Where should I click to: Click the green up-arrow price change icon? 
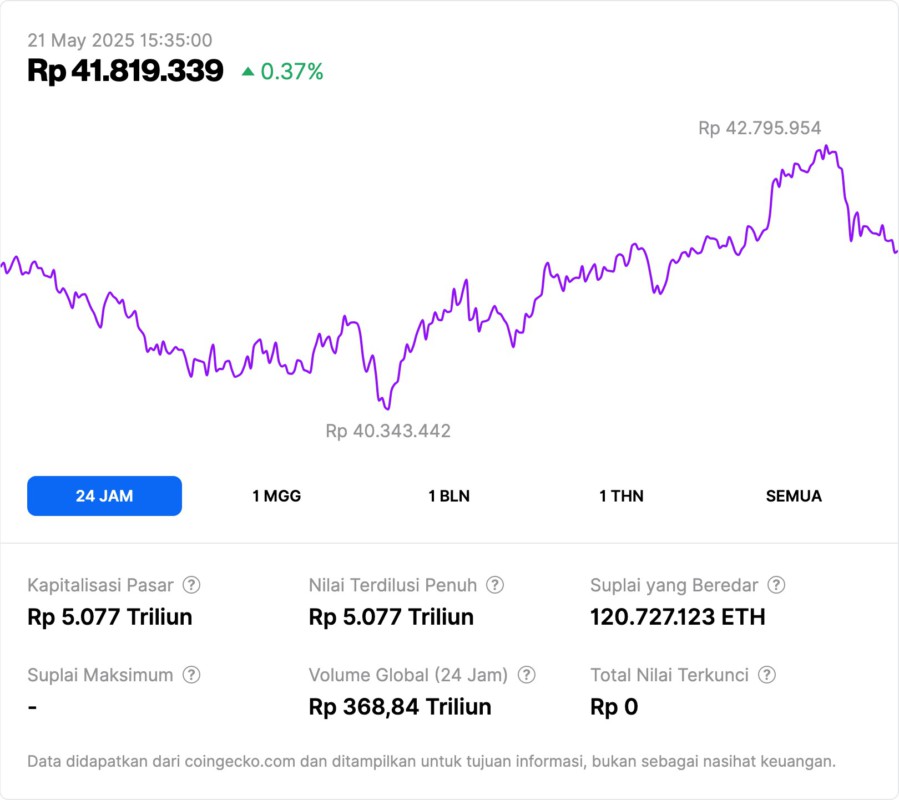click(x=248, y=71)
